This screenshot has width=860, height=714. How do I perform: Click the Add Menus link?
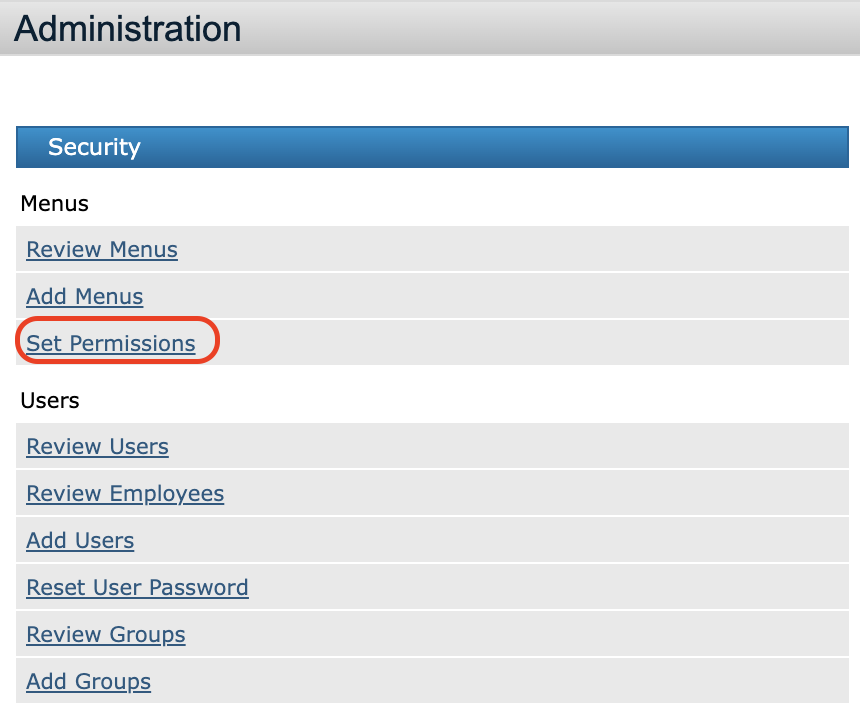tap(85, 297)
